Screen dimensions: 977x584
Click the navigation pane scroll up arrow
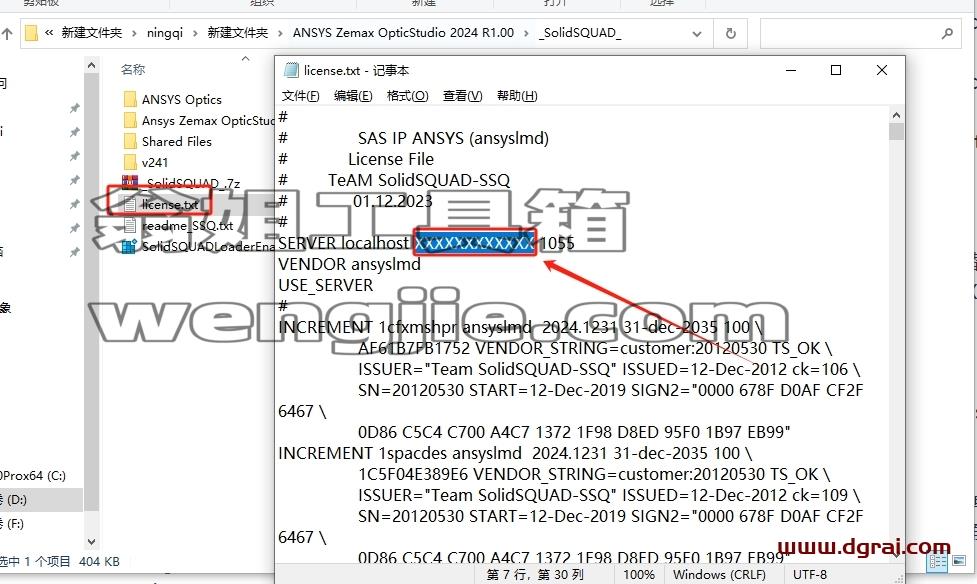(92, 65)
